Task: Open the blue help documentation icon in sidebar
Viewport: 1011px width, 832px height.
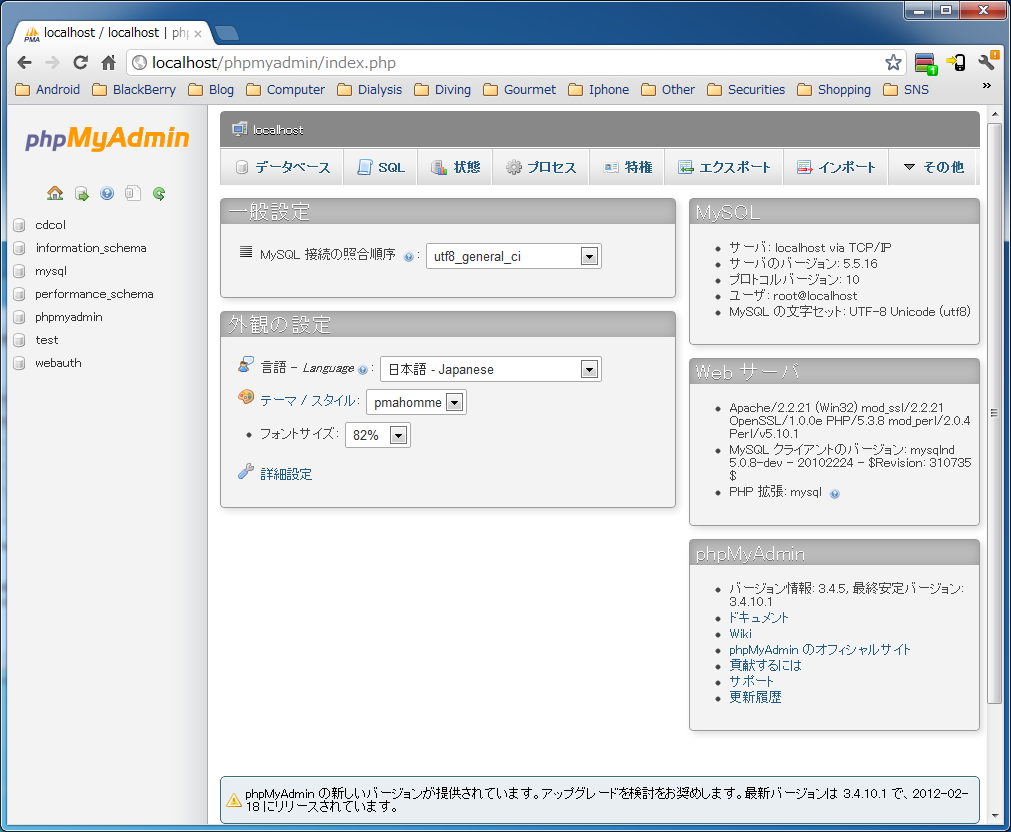Action: (107, 193)
